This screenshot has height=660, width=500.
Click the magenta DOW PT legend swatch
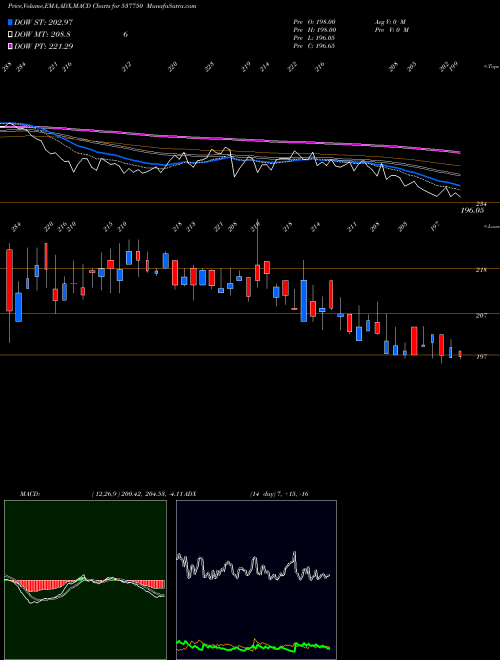click(11, 46)
